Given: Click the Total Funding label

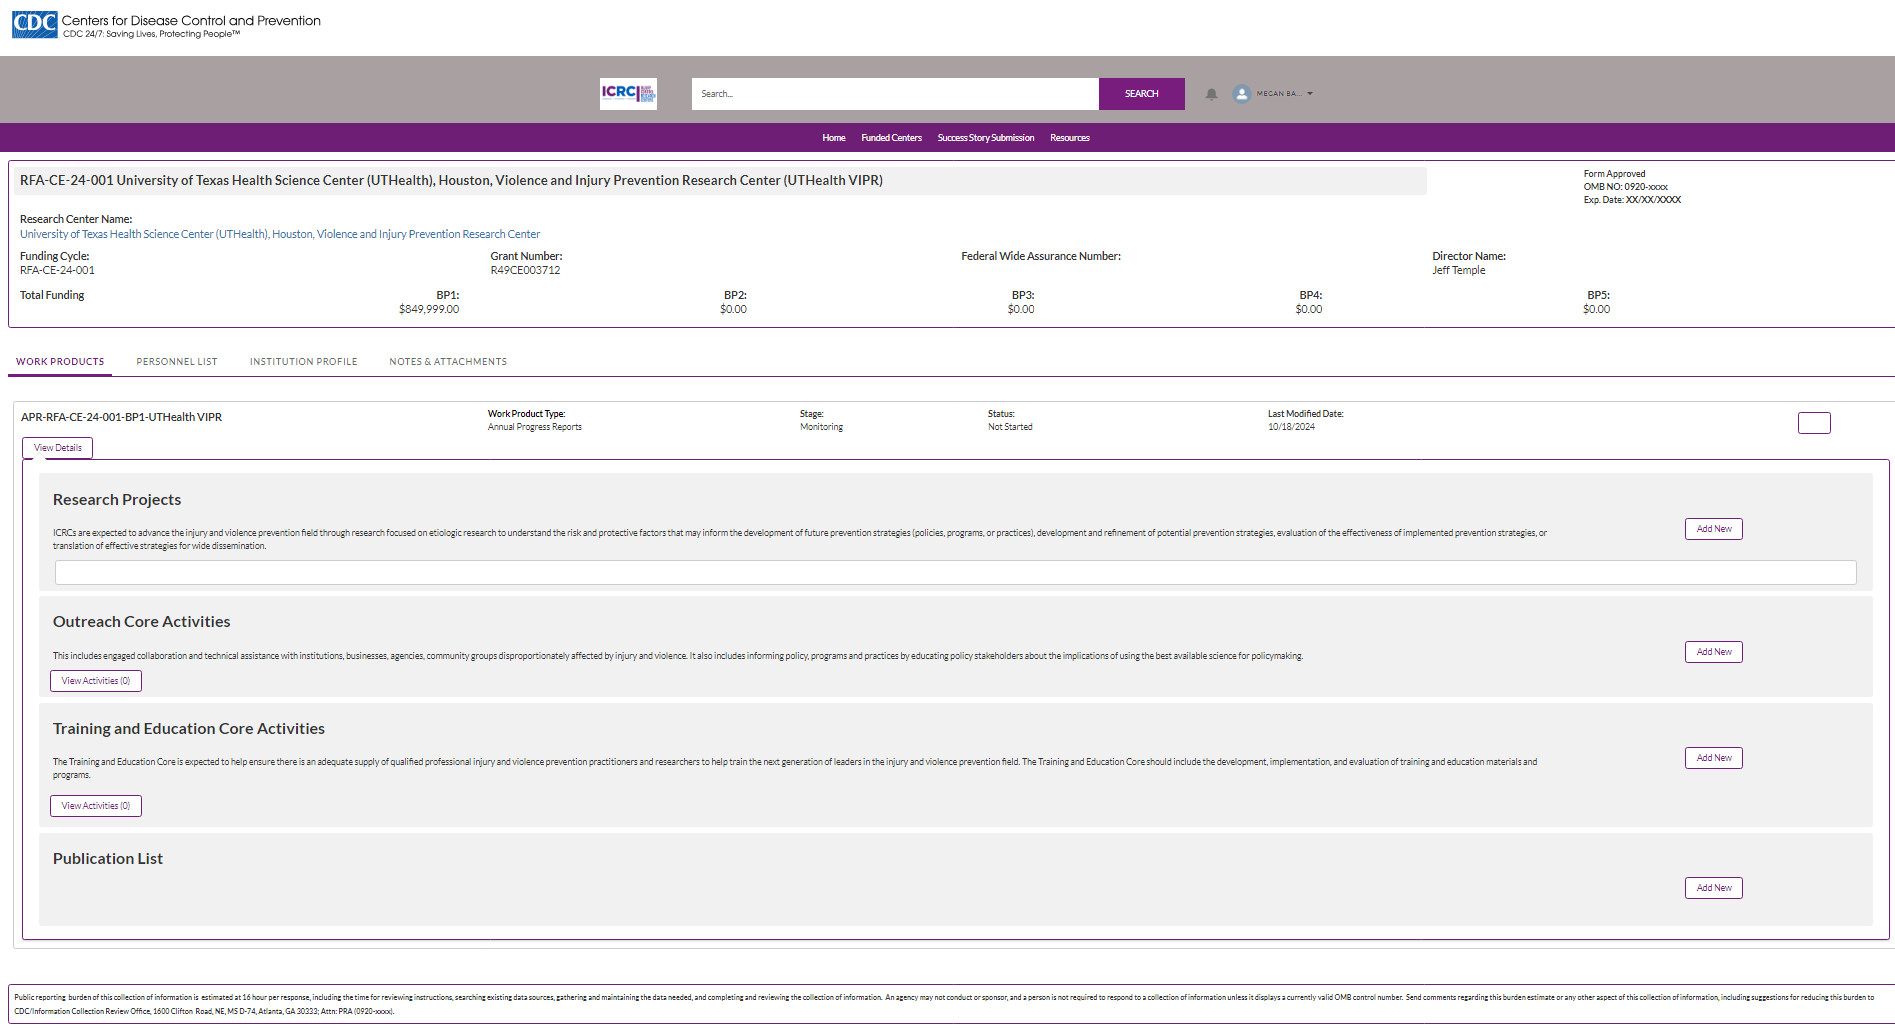Looking at the screenshot, I should [52, 295].
